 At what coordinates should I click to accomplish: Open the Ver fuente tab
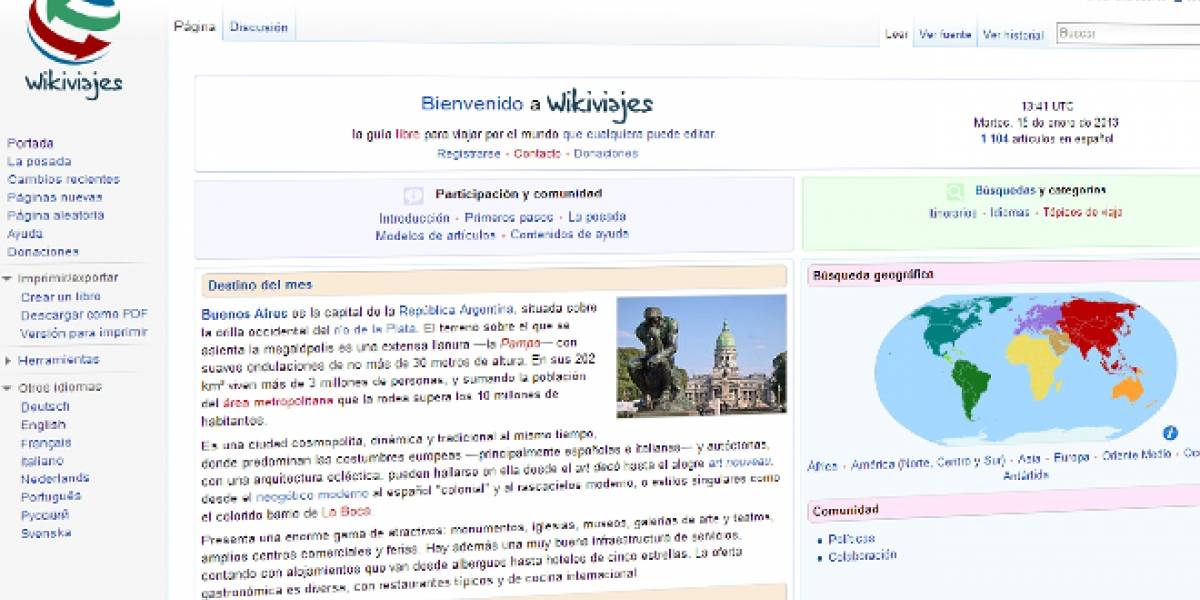click(945, 34)
